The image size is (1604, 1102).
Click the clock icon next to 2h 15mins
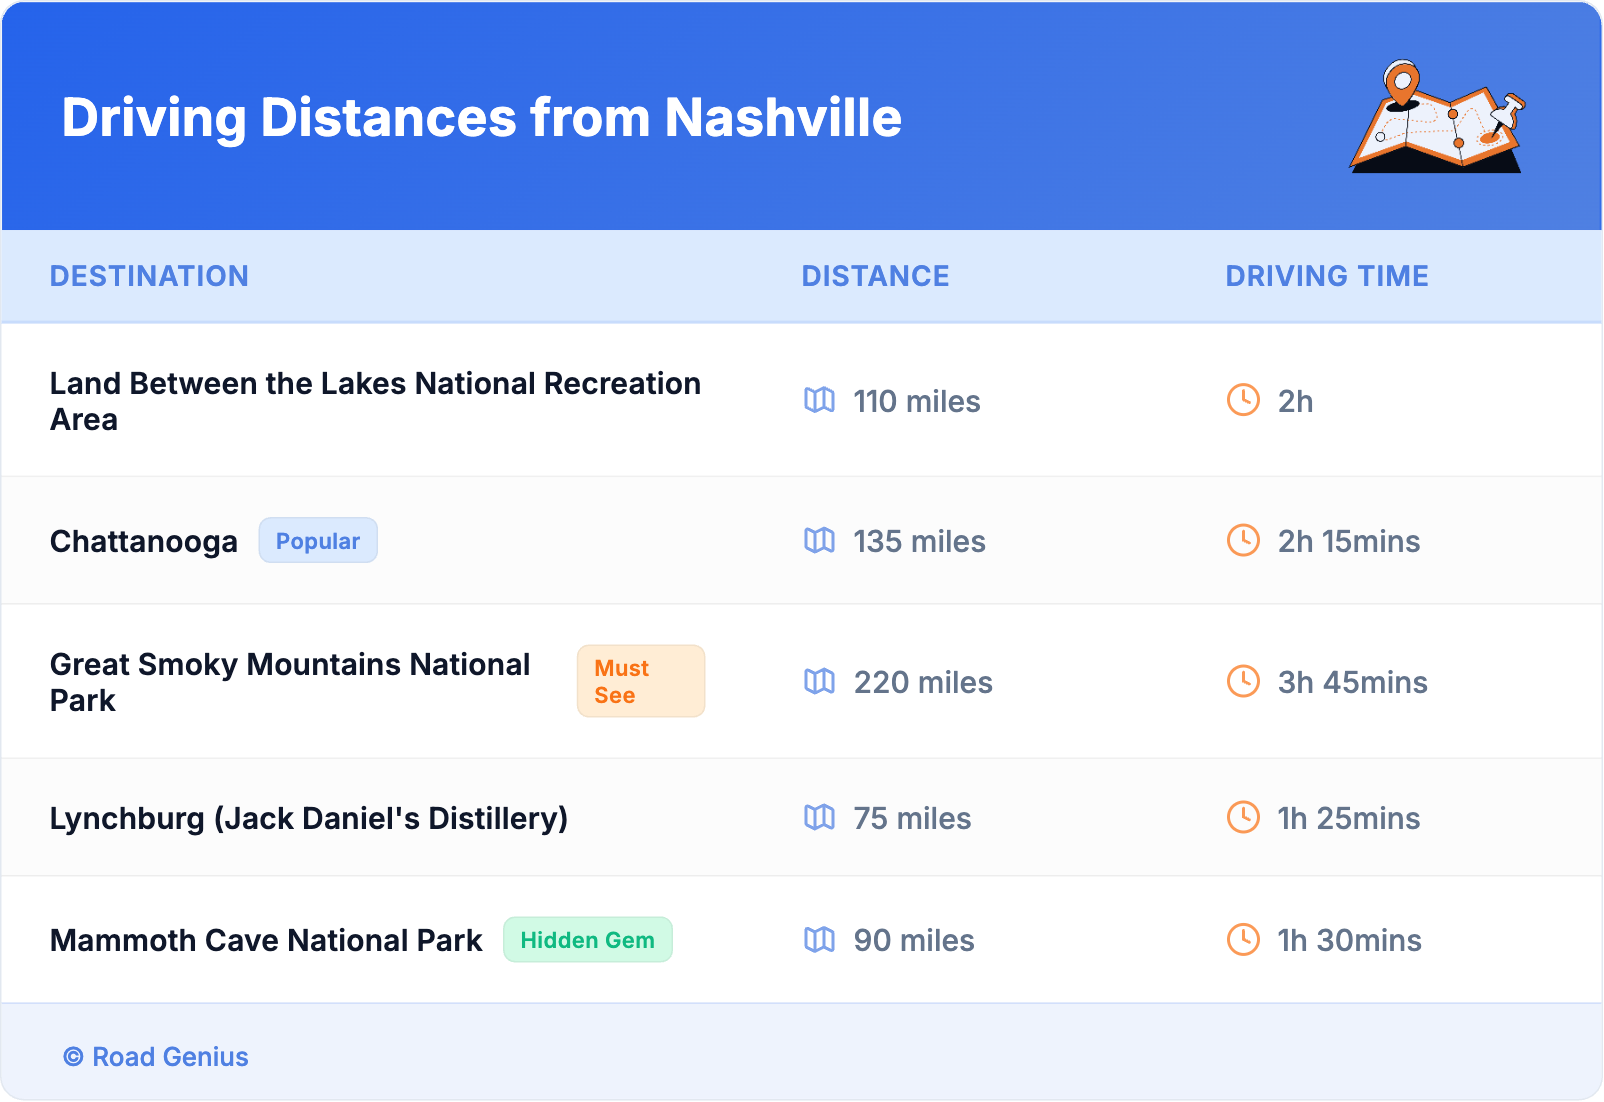tap(1243, 540)
